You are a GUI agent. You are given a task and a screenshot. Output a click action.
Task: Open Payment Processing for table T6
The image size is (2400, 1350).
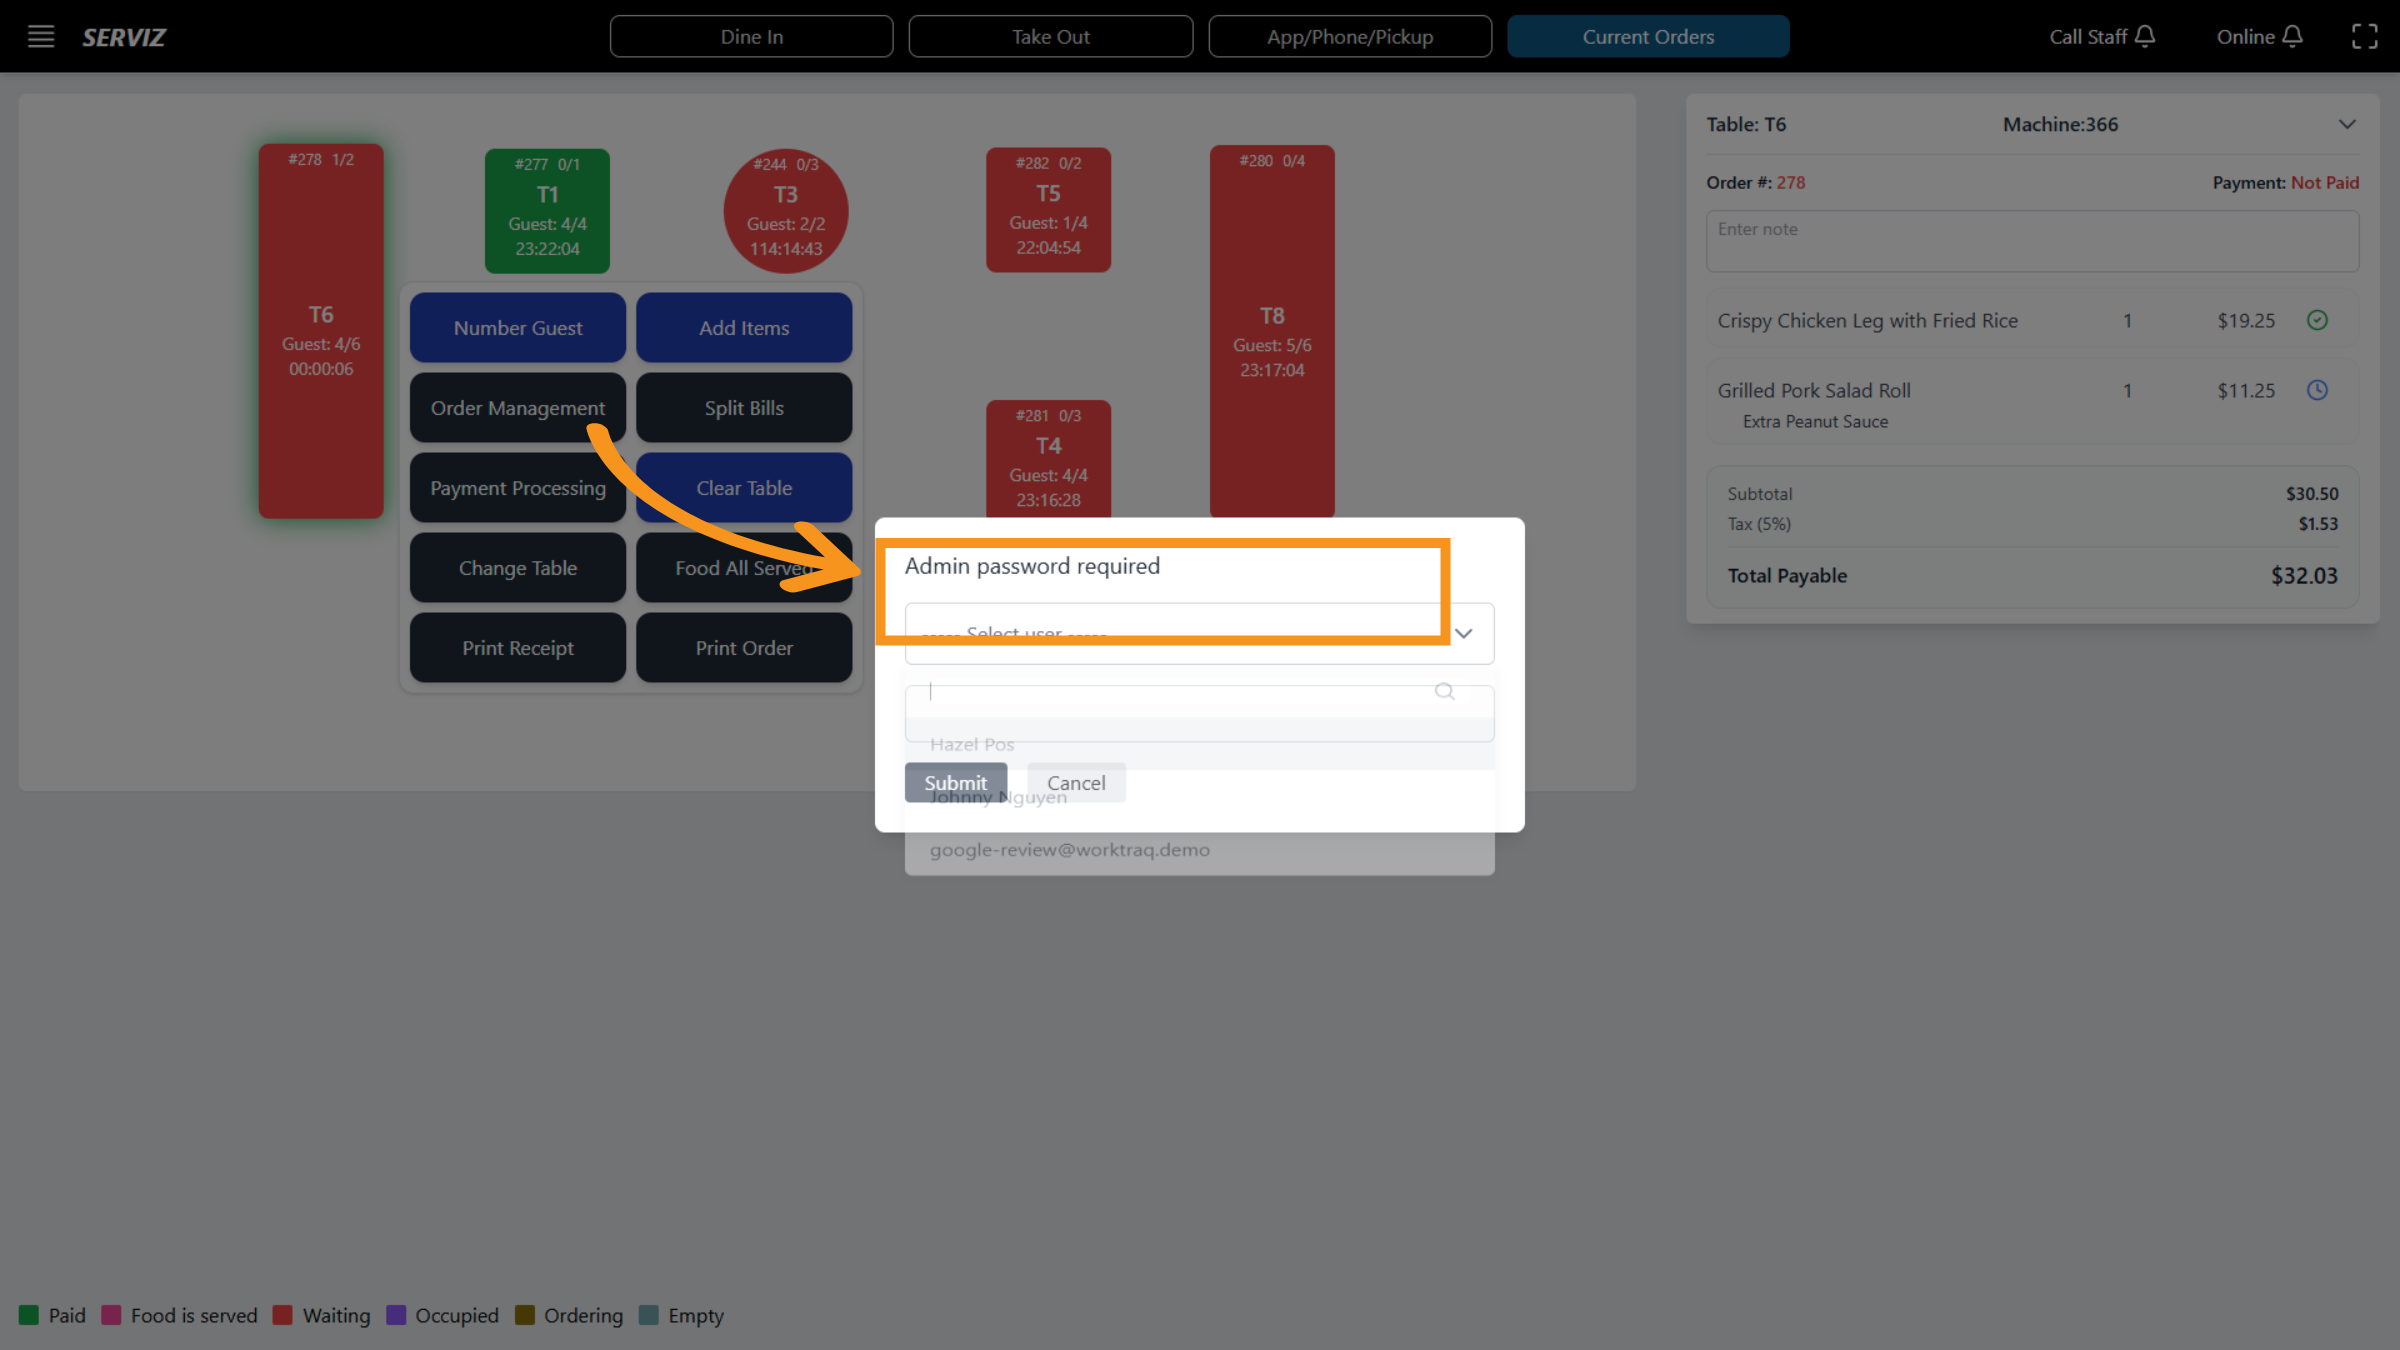pyautogui.click(x=517, y=487)
